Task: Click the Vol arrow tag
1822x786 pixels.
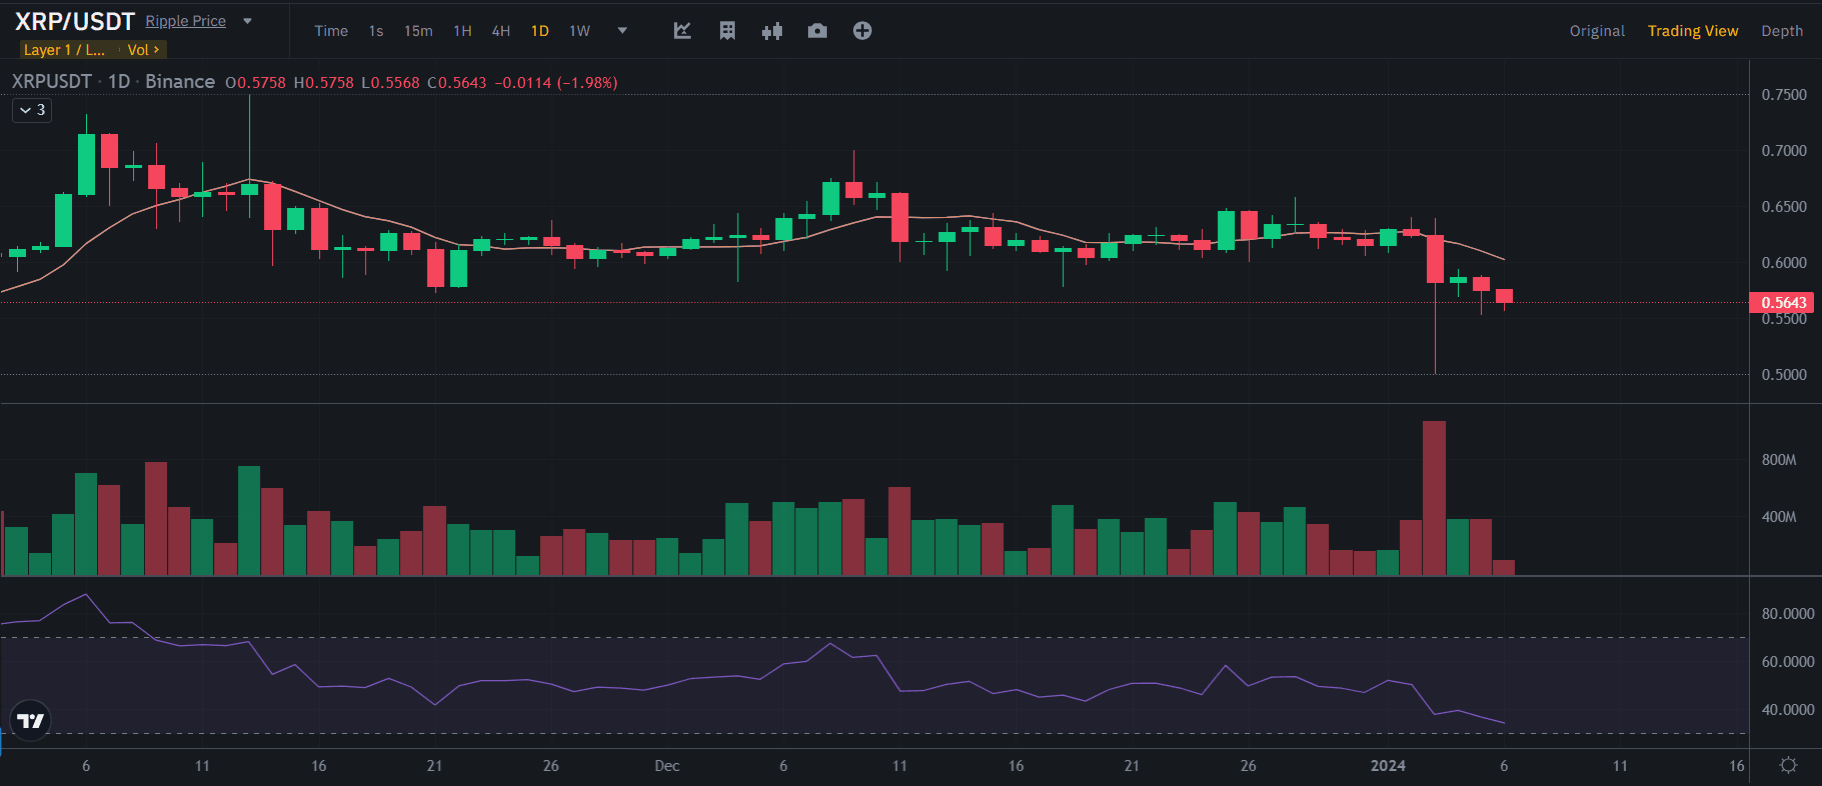Action: pos(143,50)
